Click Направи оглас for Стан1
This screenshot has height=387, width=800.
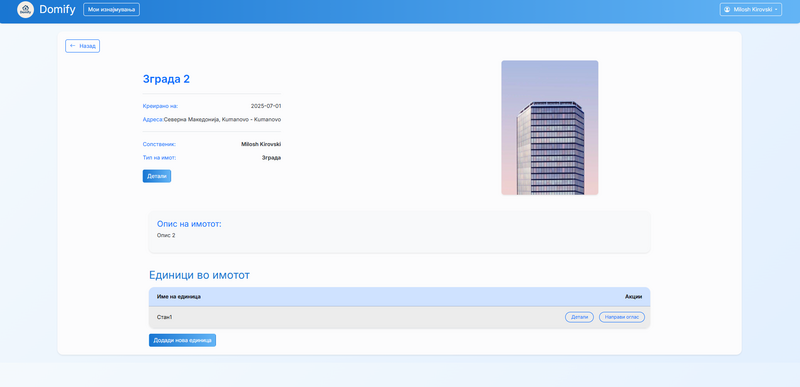(x=621, y=317)
